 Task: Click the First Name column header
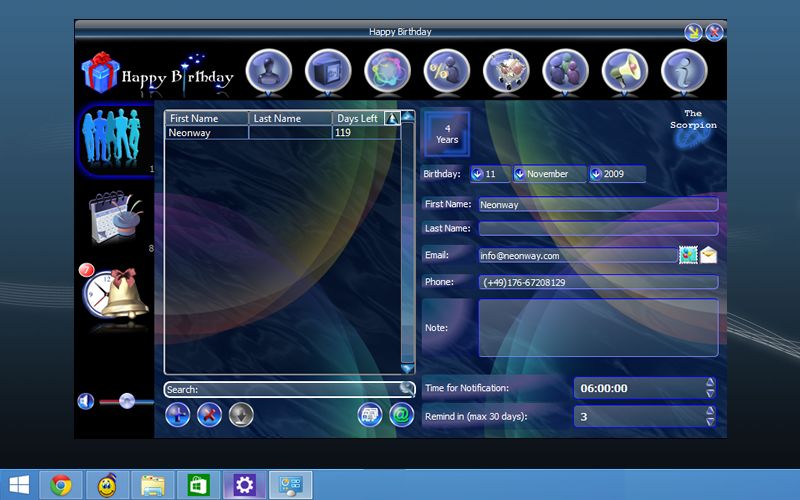[x=207, y=118]
